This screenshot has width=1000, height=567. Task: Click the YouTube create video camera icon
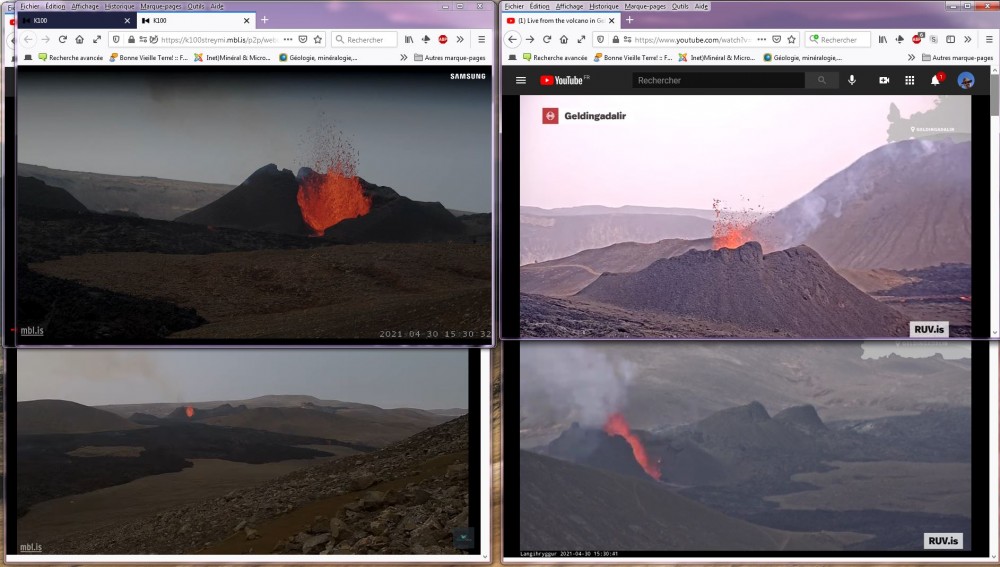pyautogui.click(x=884, y=80)
